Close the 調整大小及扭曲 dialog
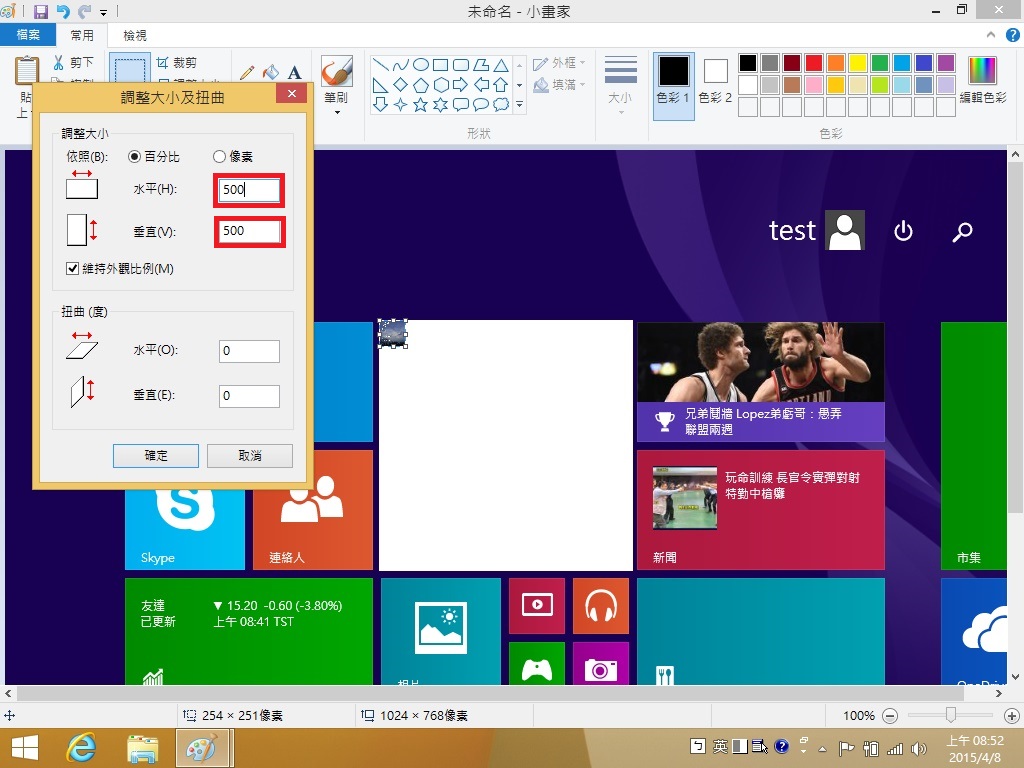Viewport: 1024px width, 768px height. point(292,93)
